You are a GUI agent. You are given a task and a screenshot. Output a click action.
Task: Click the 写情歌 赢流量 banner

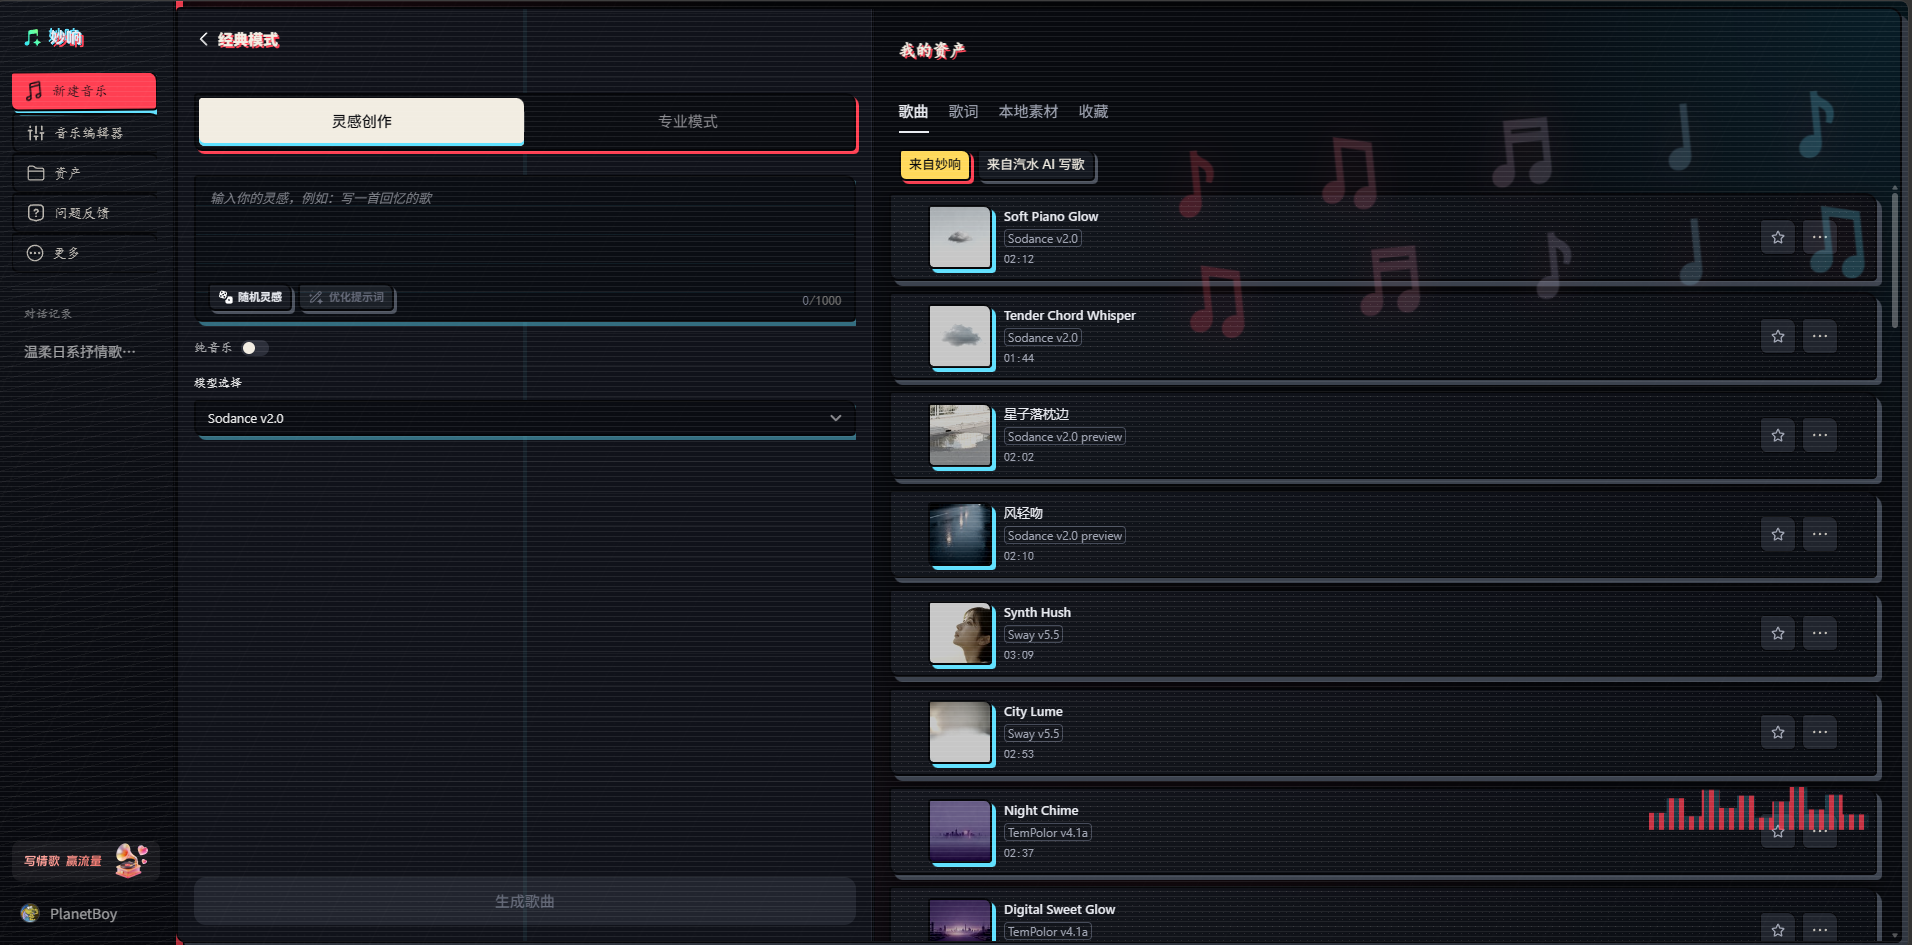click(x=86, y=860)
